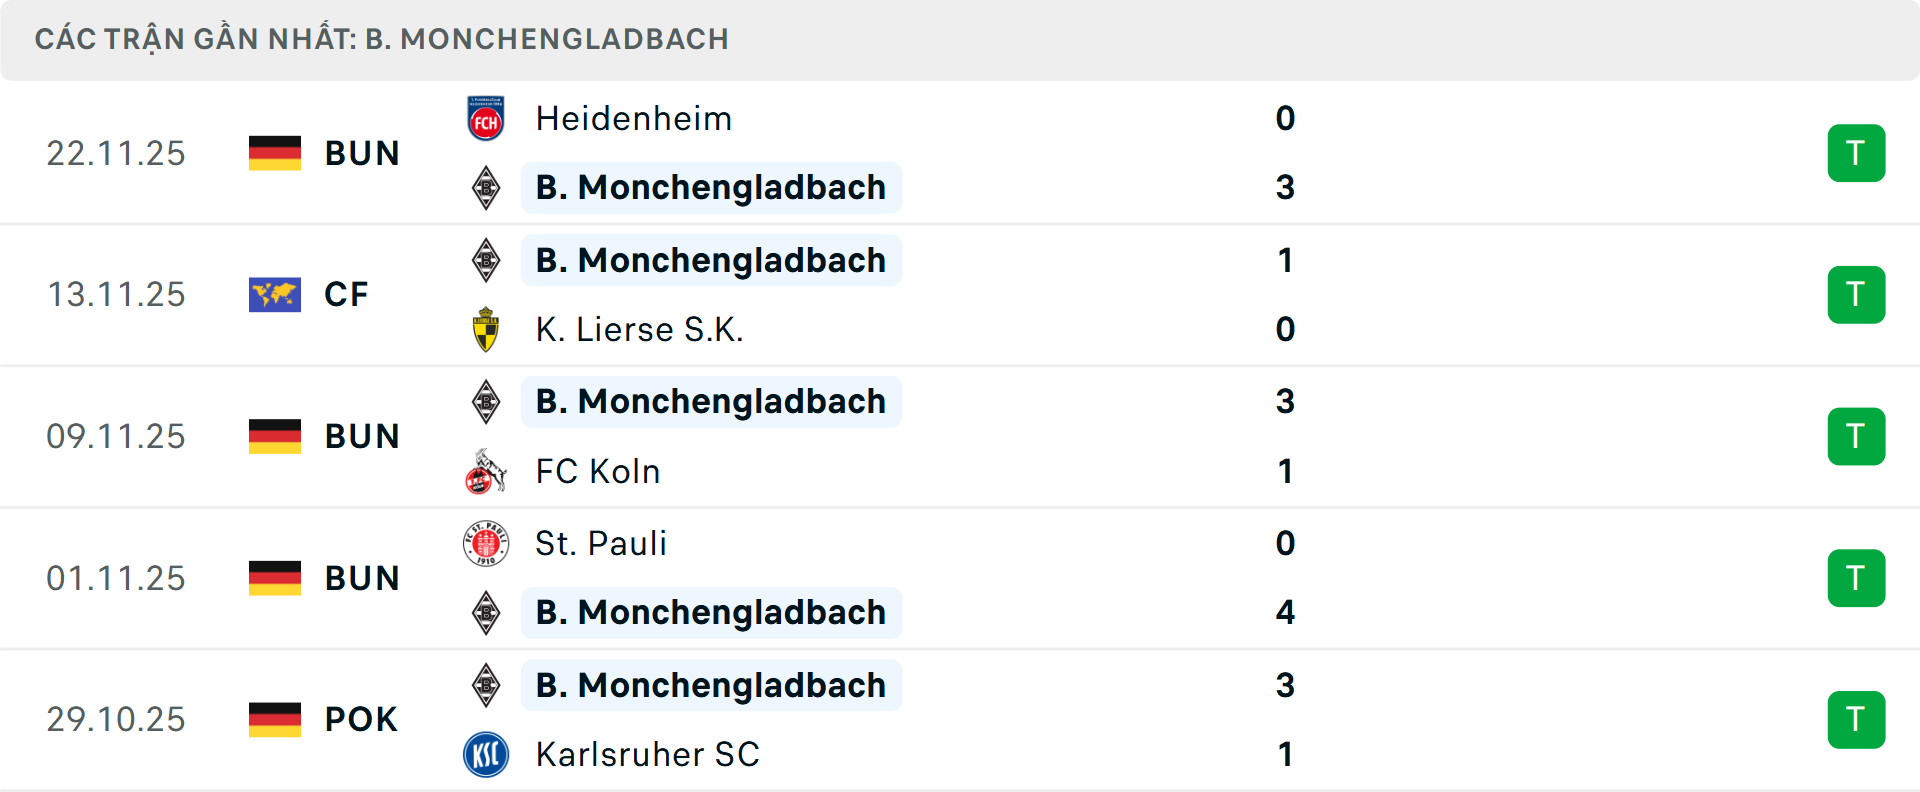Screen dimensions: 1920x792
Task: Select the B. Monchengladbach logo next to Heidenheim match
Action: (x=486, y=187)
